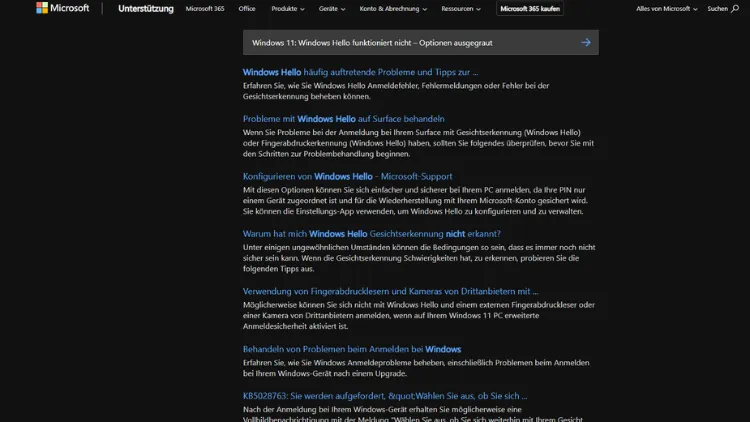Open the KB5028763 result link
This screenshot has height=422, width=750.
(x=385, y=396)
